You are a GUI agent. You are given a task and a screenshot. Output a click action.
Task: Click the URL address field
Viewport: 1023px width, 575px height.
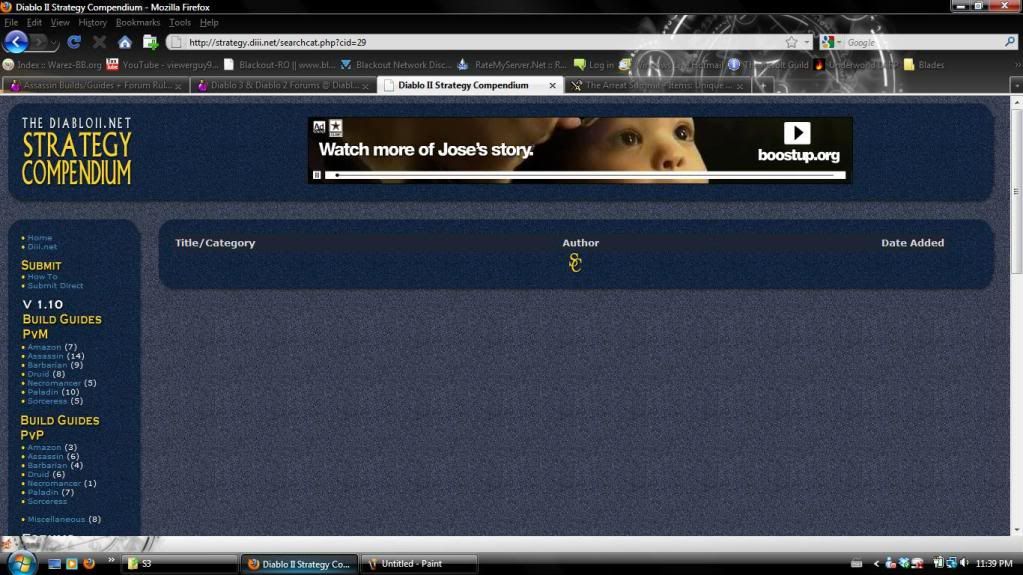pos(484,42)
